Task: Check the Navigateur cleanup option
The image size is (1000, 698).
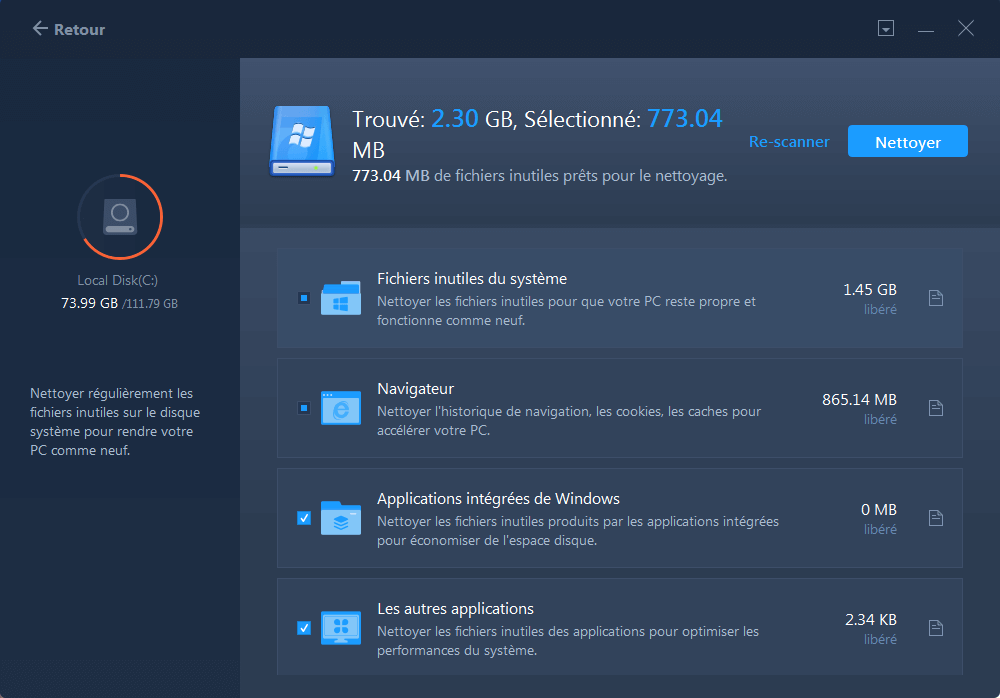Action: pos(305,408)
